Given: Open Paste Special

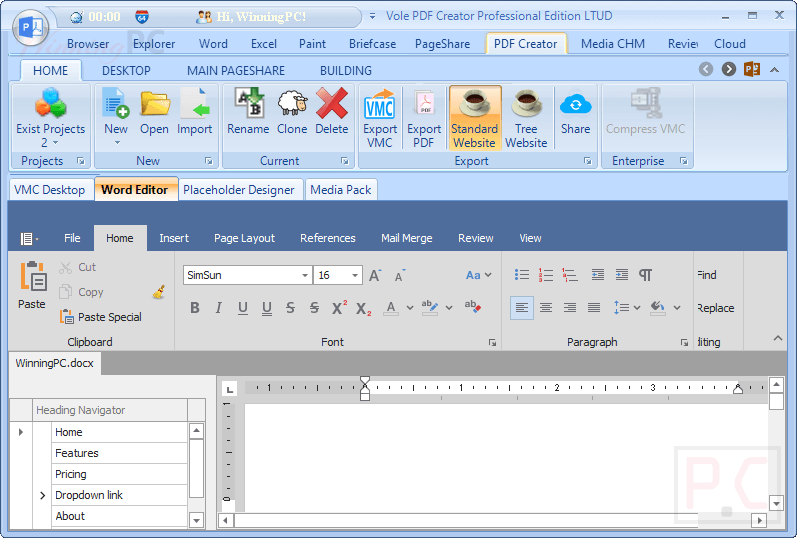Looking at the screenshot, I should coord(101,317).
